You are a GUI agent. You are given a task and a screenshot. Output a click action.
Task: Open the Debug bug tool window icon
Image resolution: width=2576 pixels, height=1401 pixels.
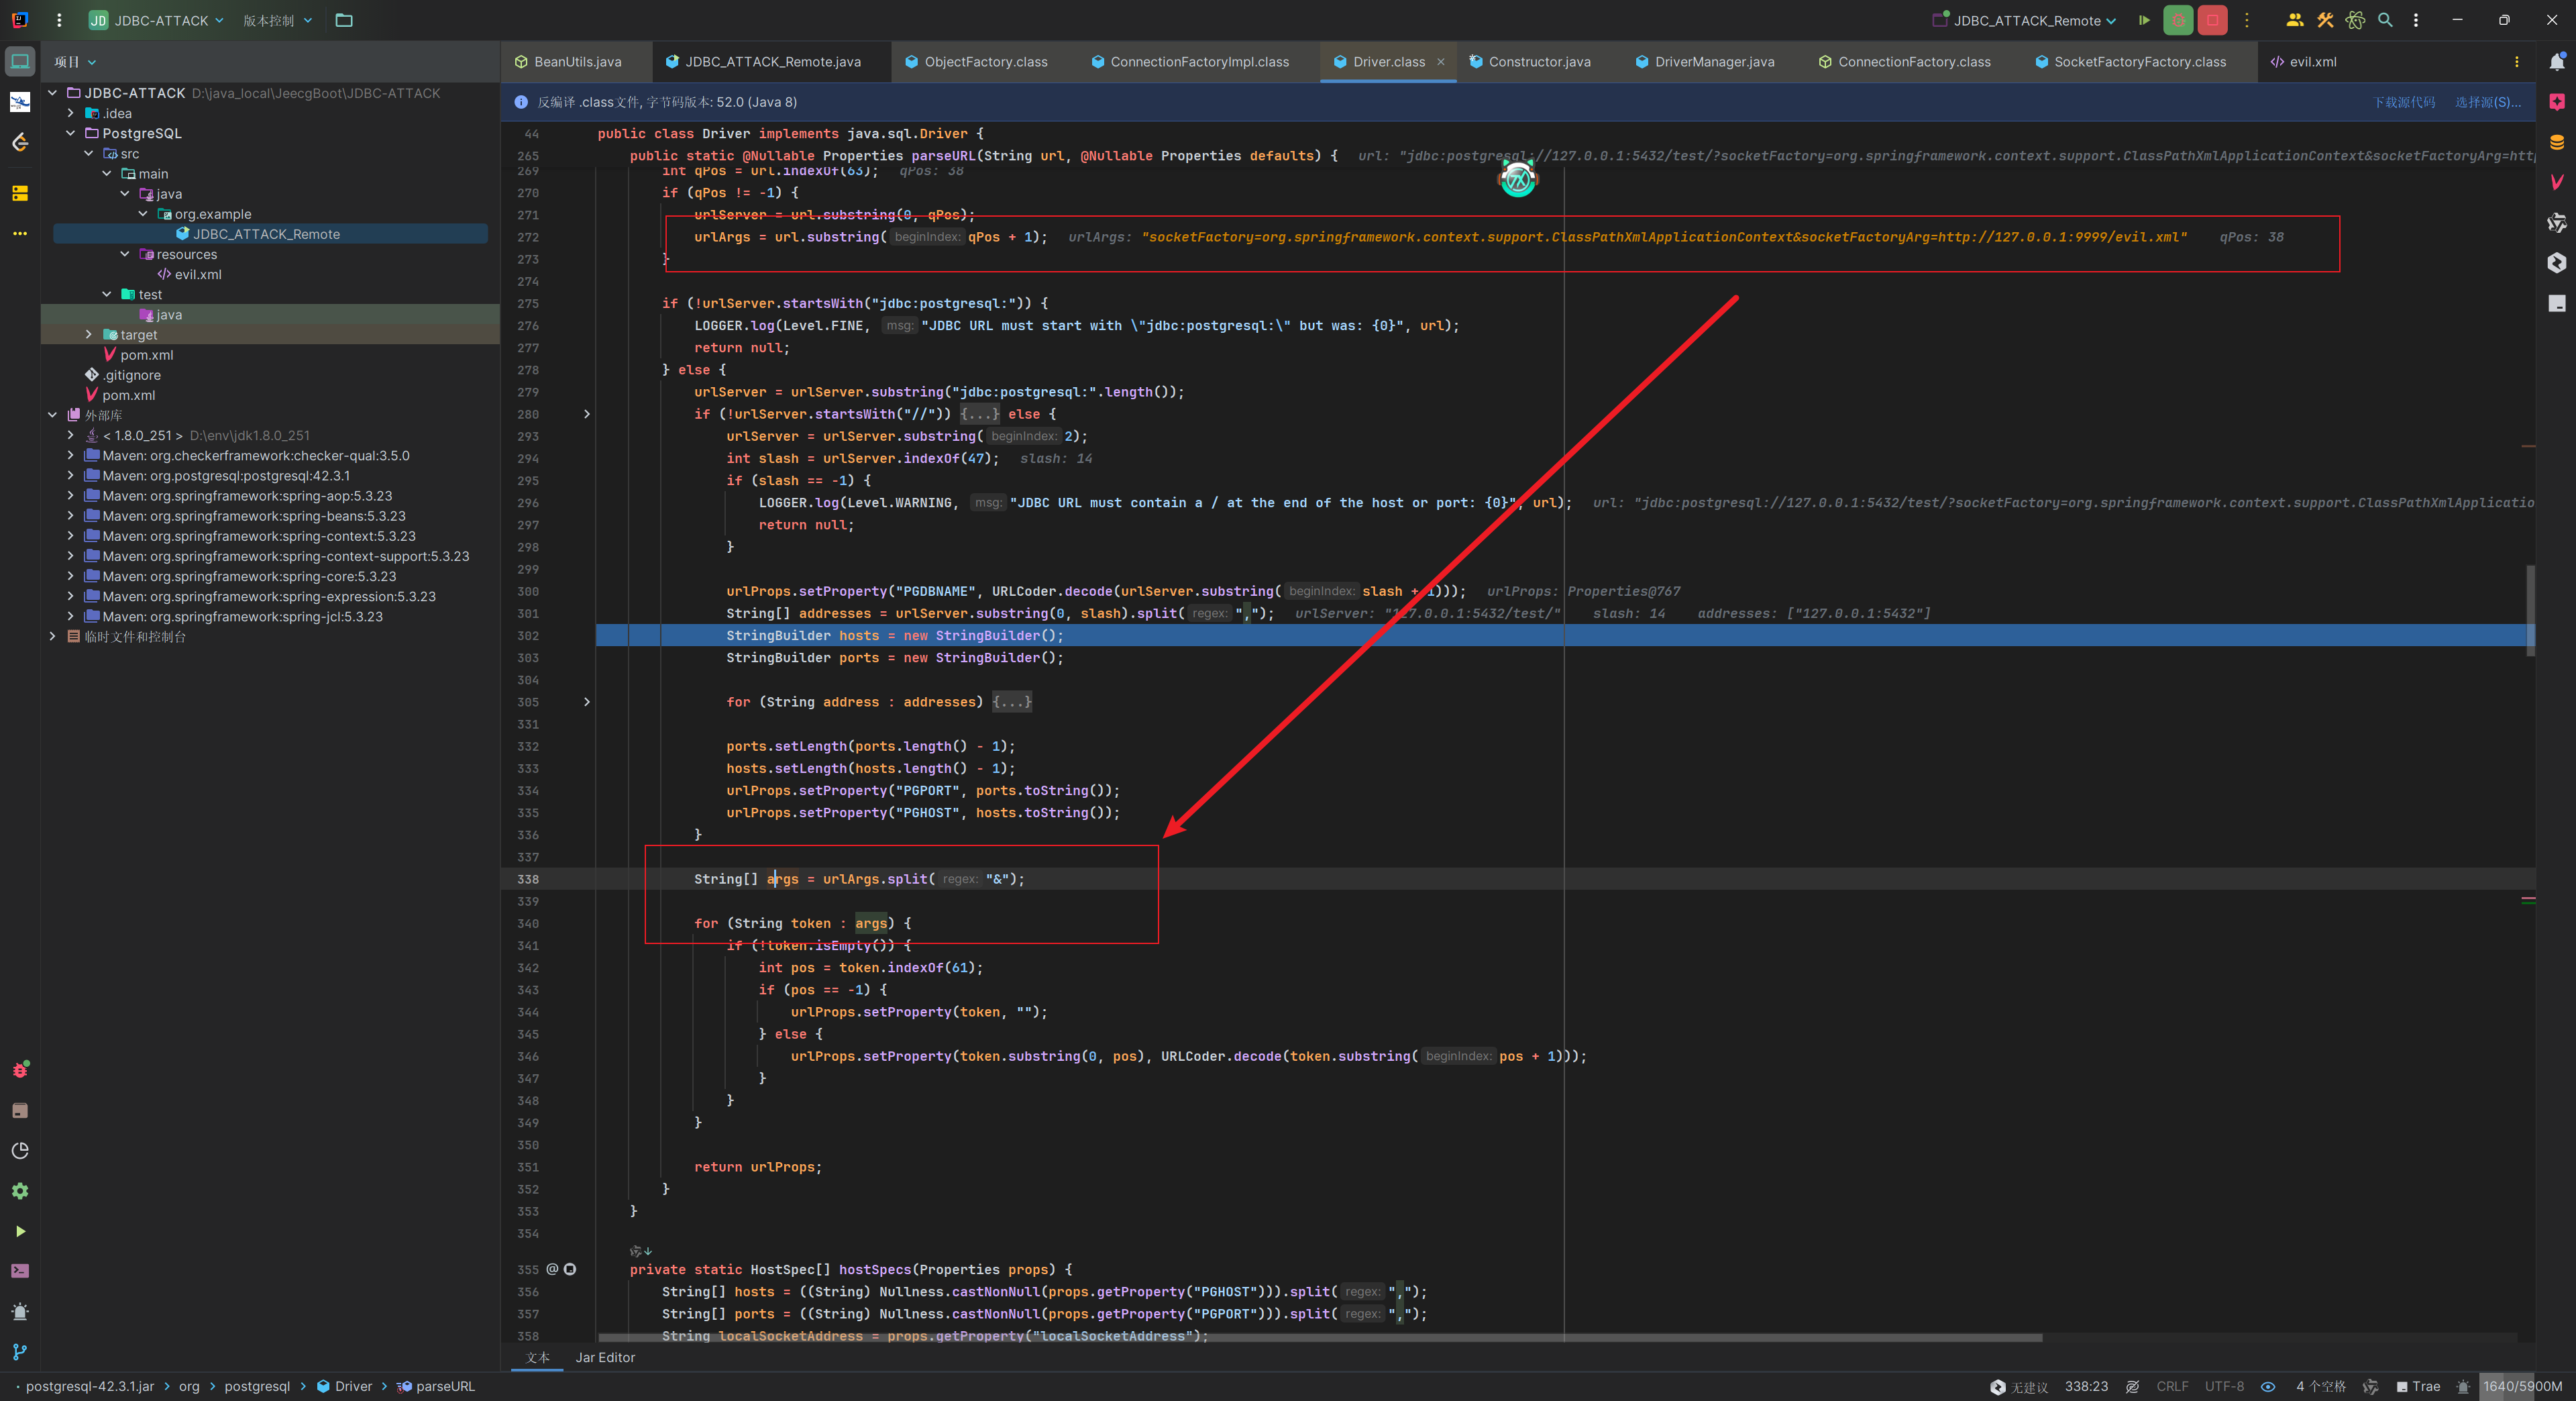tap(20, 1070)
